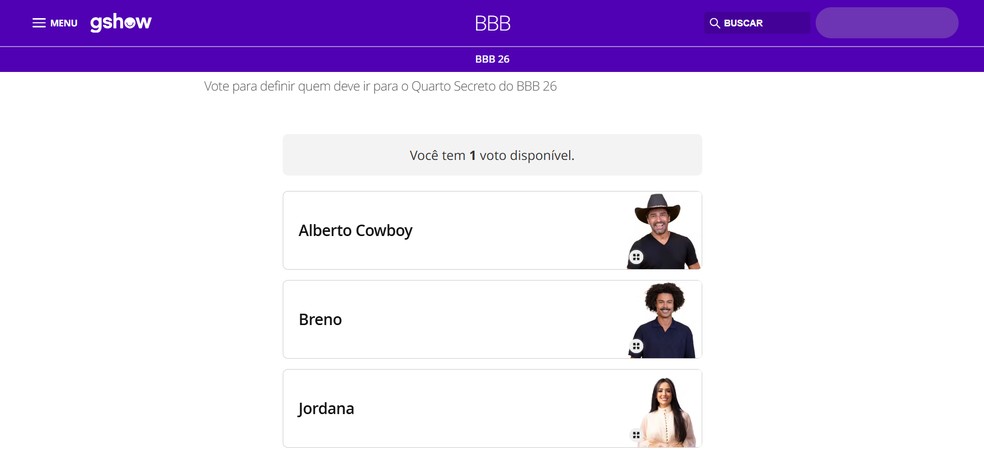Click the white border of Breno's card
The height and width of the screenshot is (470, 984).
pos(284,319)
